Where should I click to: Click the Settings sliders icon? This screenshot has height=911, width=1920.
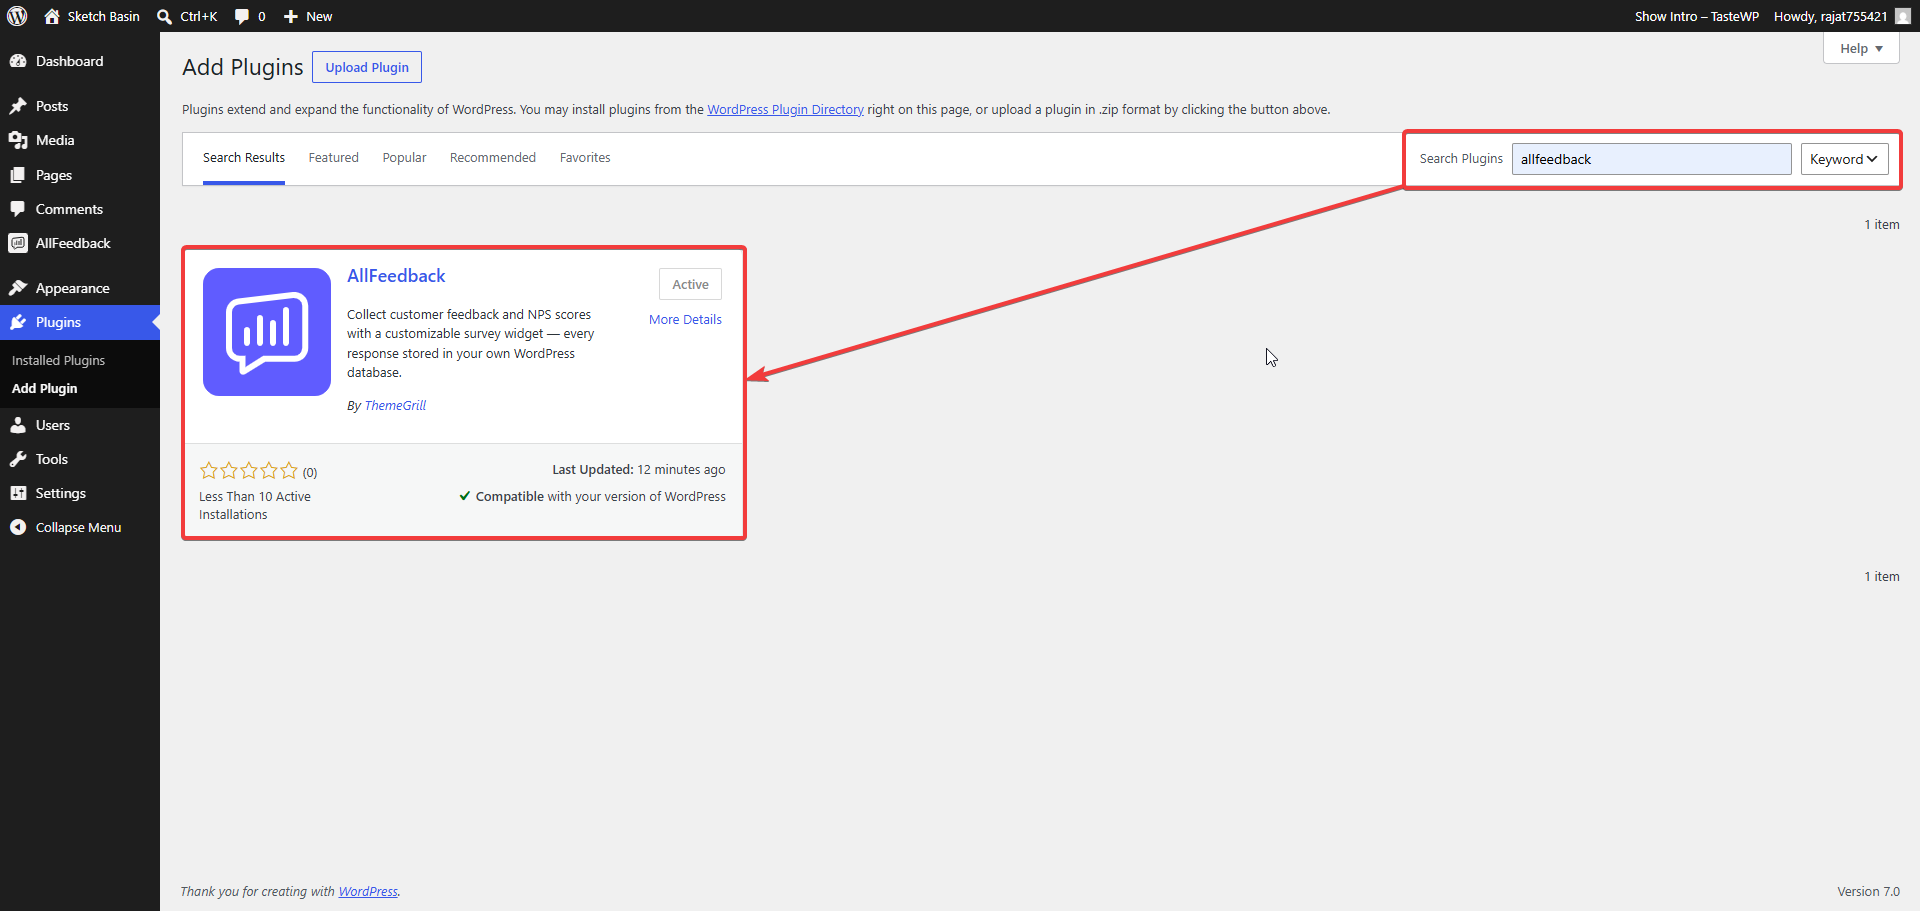tap(18, 493)
